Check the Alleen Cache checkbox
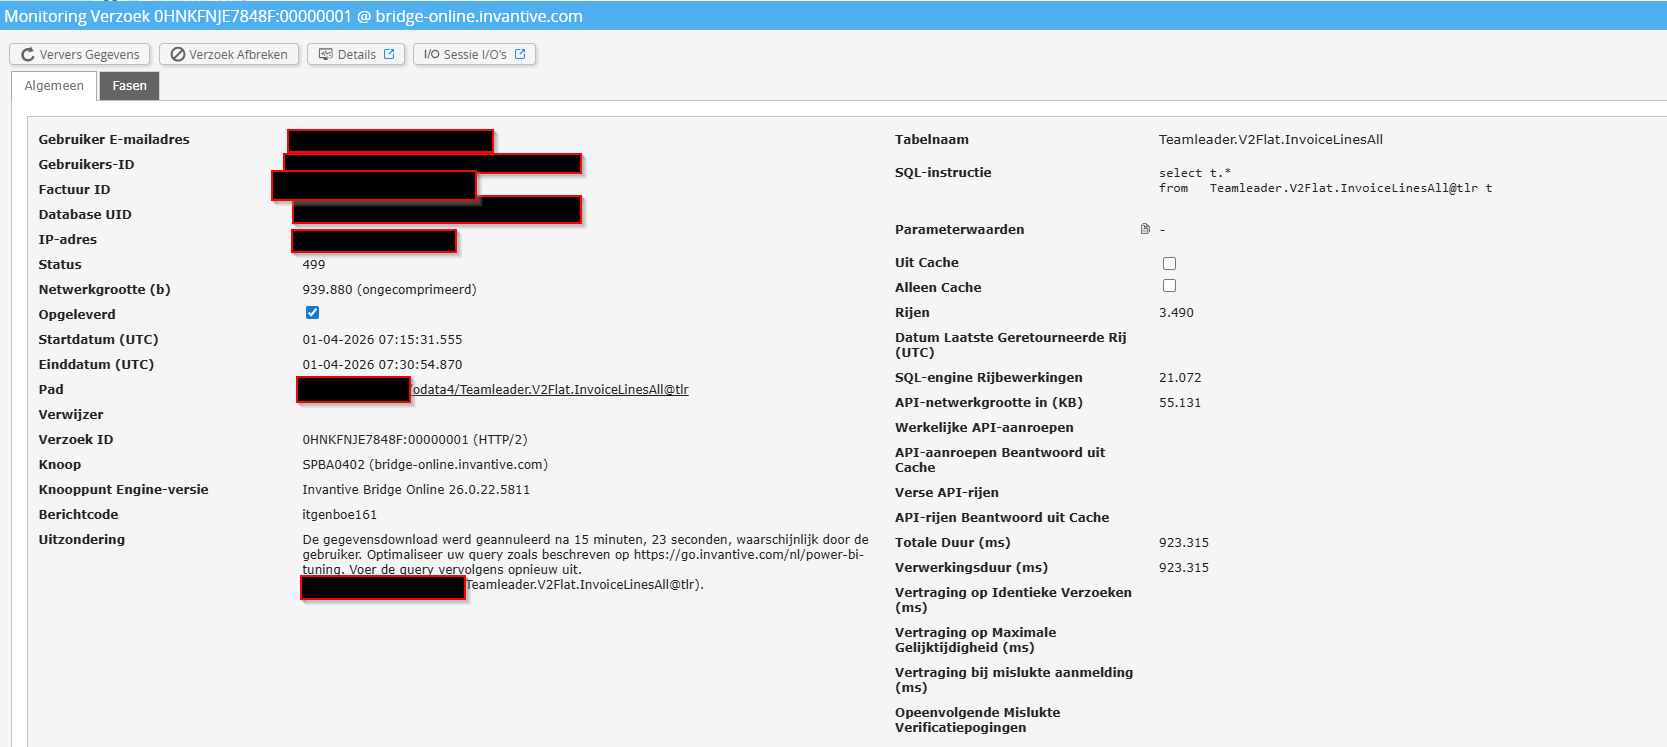Screen dimensions: 1667x747 [1169, 286]
